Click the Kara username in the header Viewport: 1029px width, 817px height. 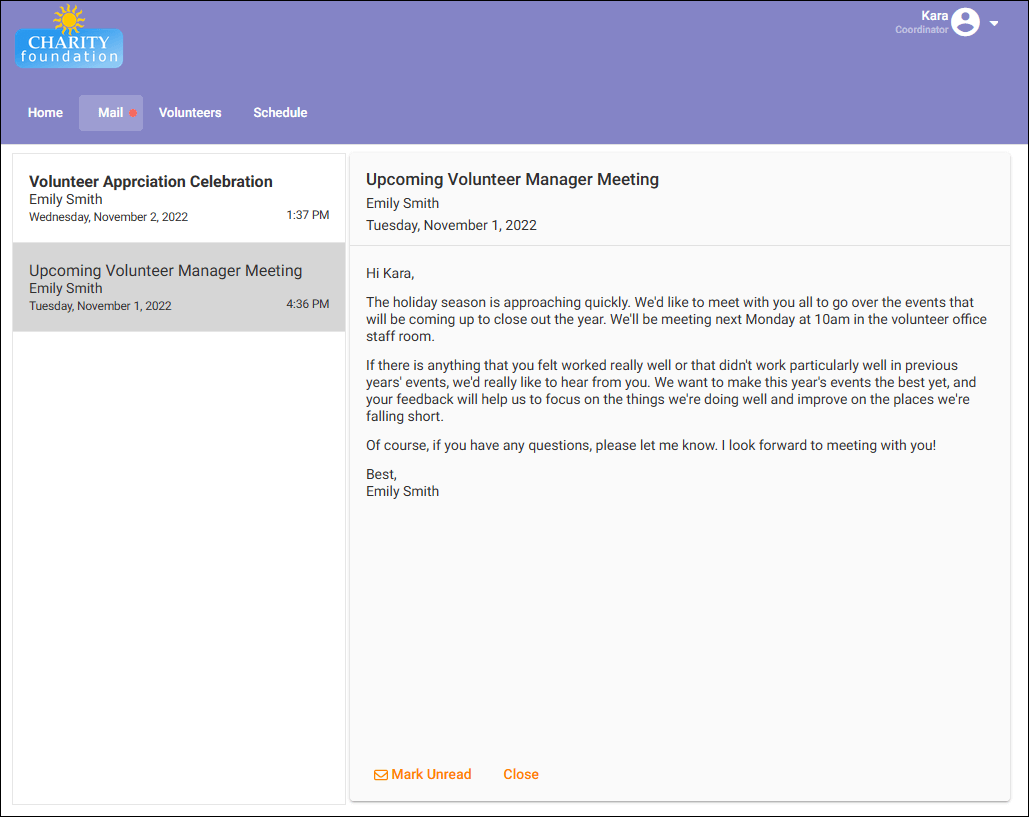click(x=934, y=16)
